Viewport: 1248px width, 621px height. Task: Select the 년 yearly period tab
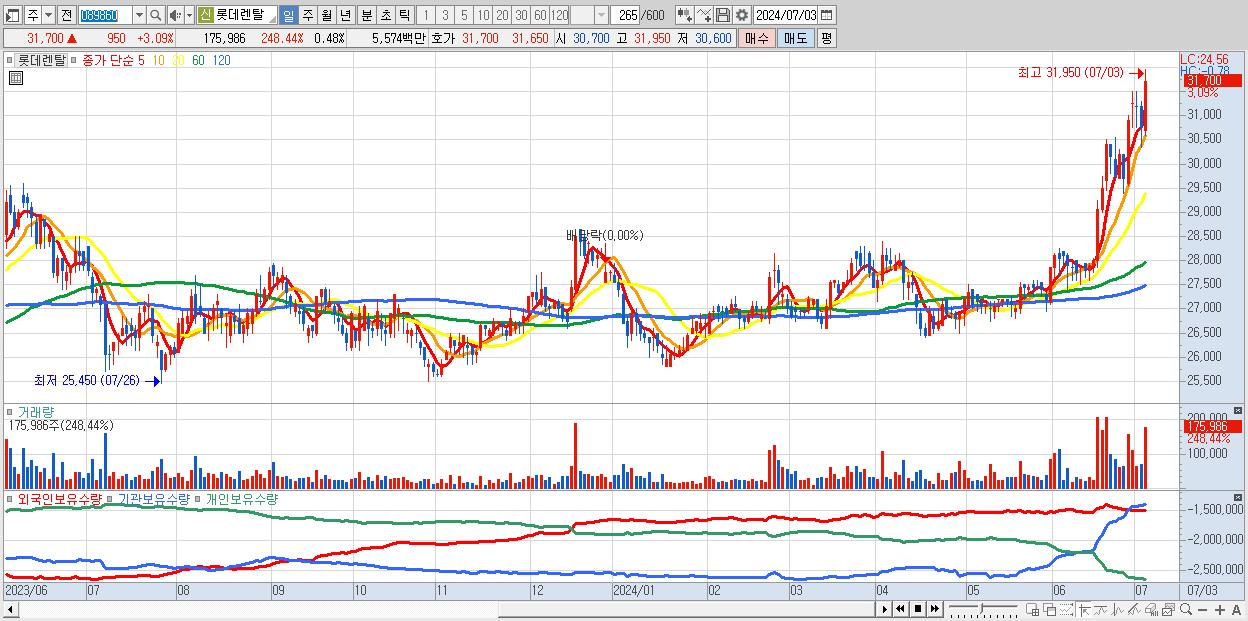tap(346, 15)
